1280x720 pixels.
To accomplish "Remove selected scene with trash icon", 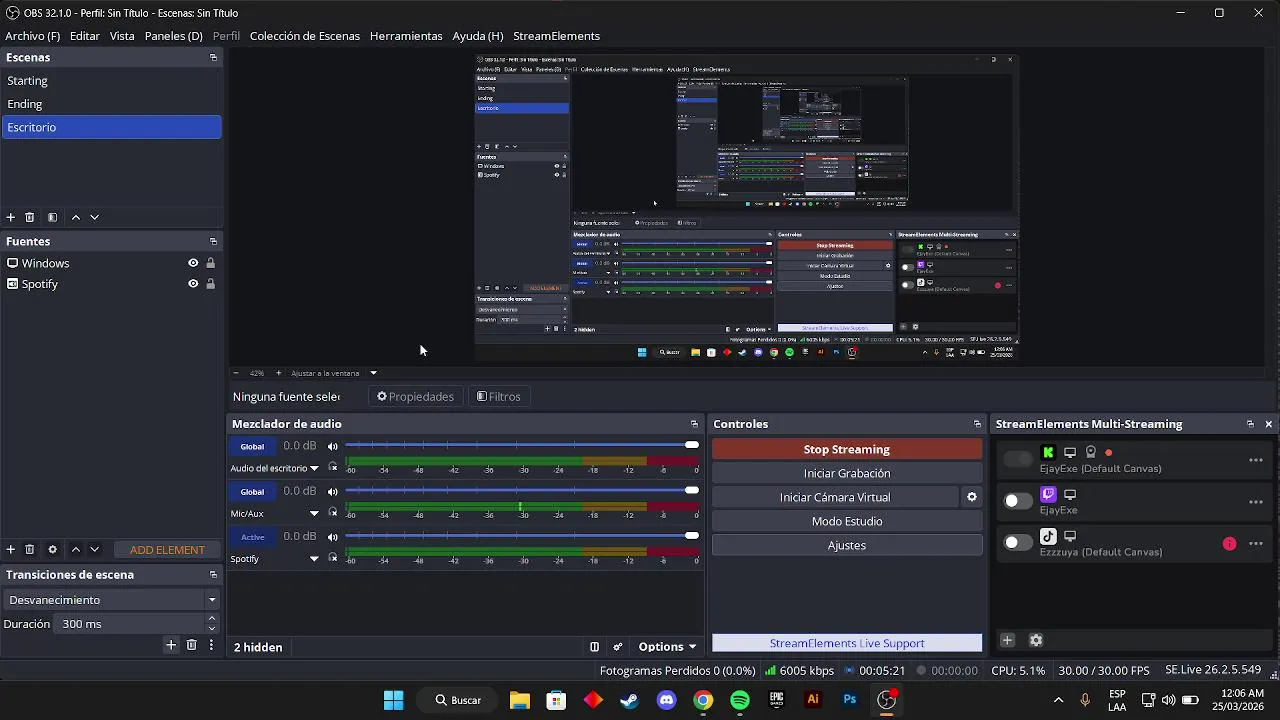I will 30,217.
